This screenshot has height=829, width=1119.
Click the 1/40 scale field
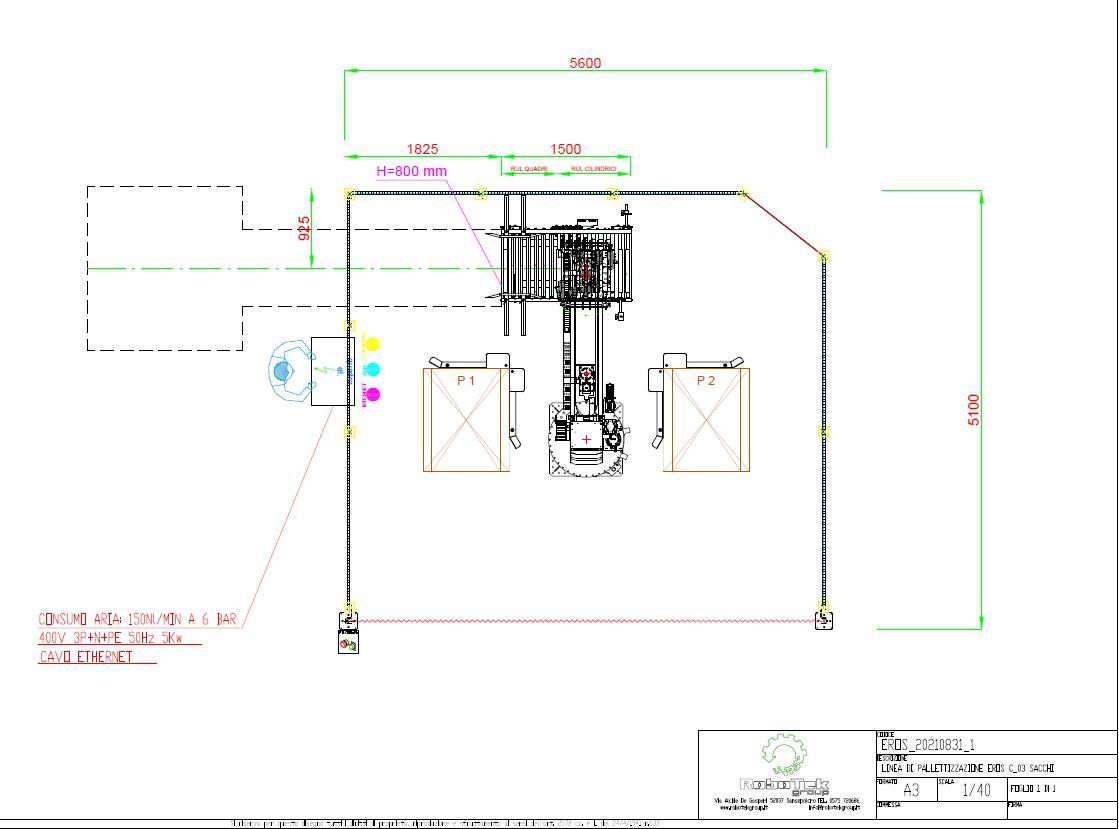point(975,790)
